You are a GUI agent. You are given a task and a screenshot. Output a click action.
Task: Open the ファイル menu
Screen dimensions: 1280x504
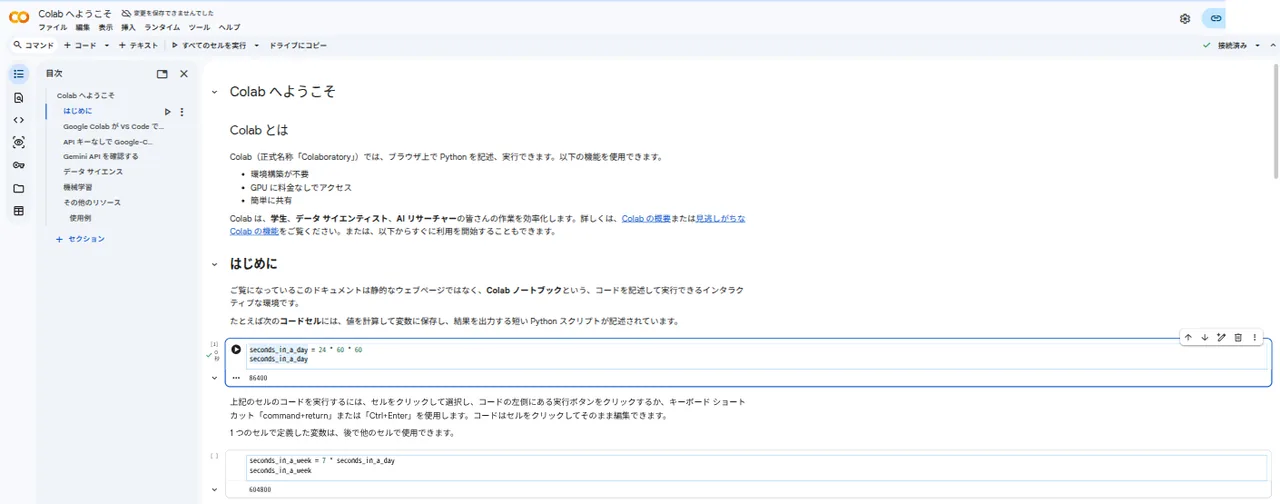(52, 27)
